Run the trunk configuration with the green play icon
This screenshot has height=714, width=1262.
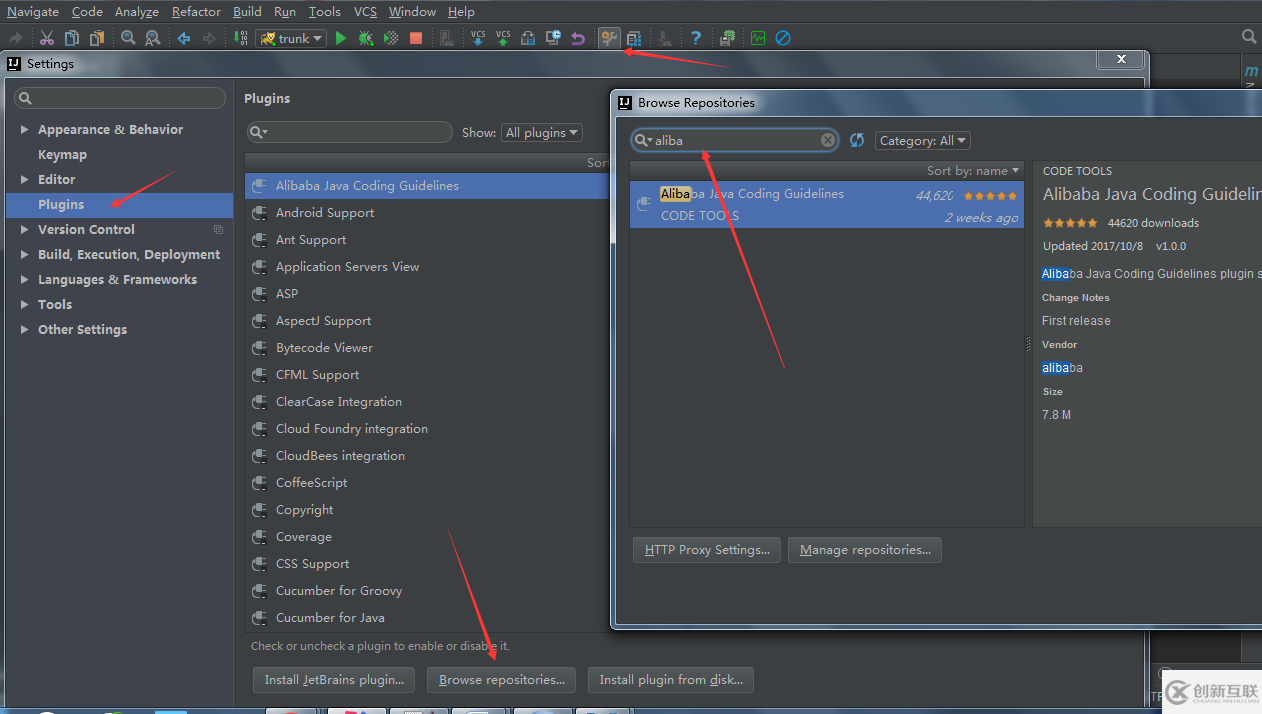click(341, 38)
